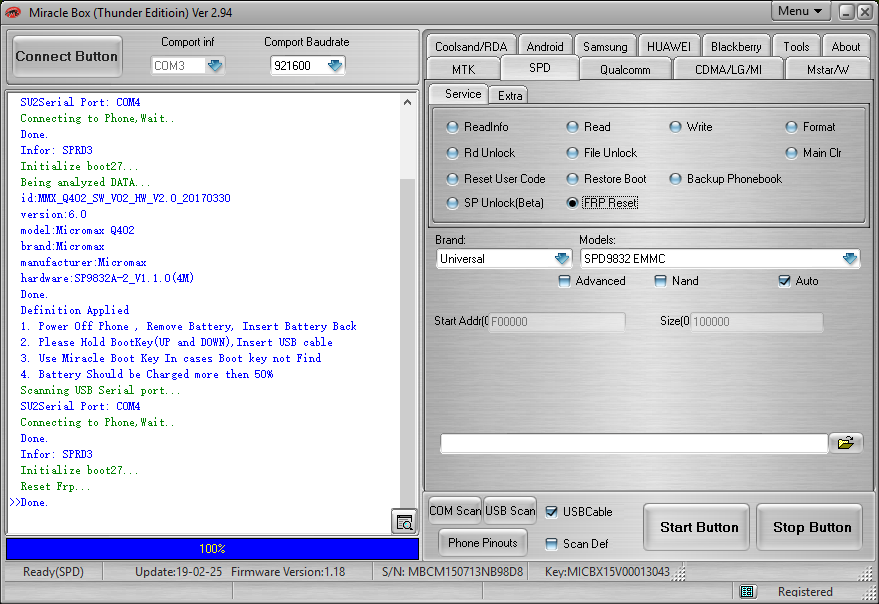Select the Reset User Code radio option

(496, 179)
